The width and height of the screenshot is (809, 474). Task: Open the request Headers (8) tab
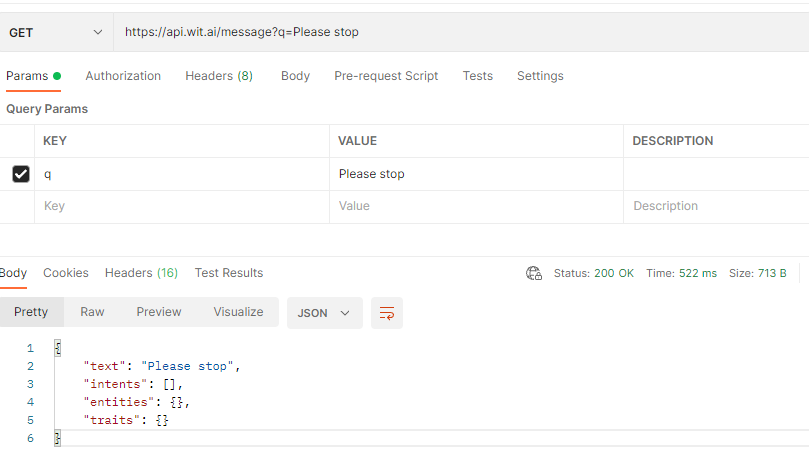click(219, 76)
